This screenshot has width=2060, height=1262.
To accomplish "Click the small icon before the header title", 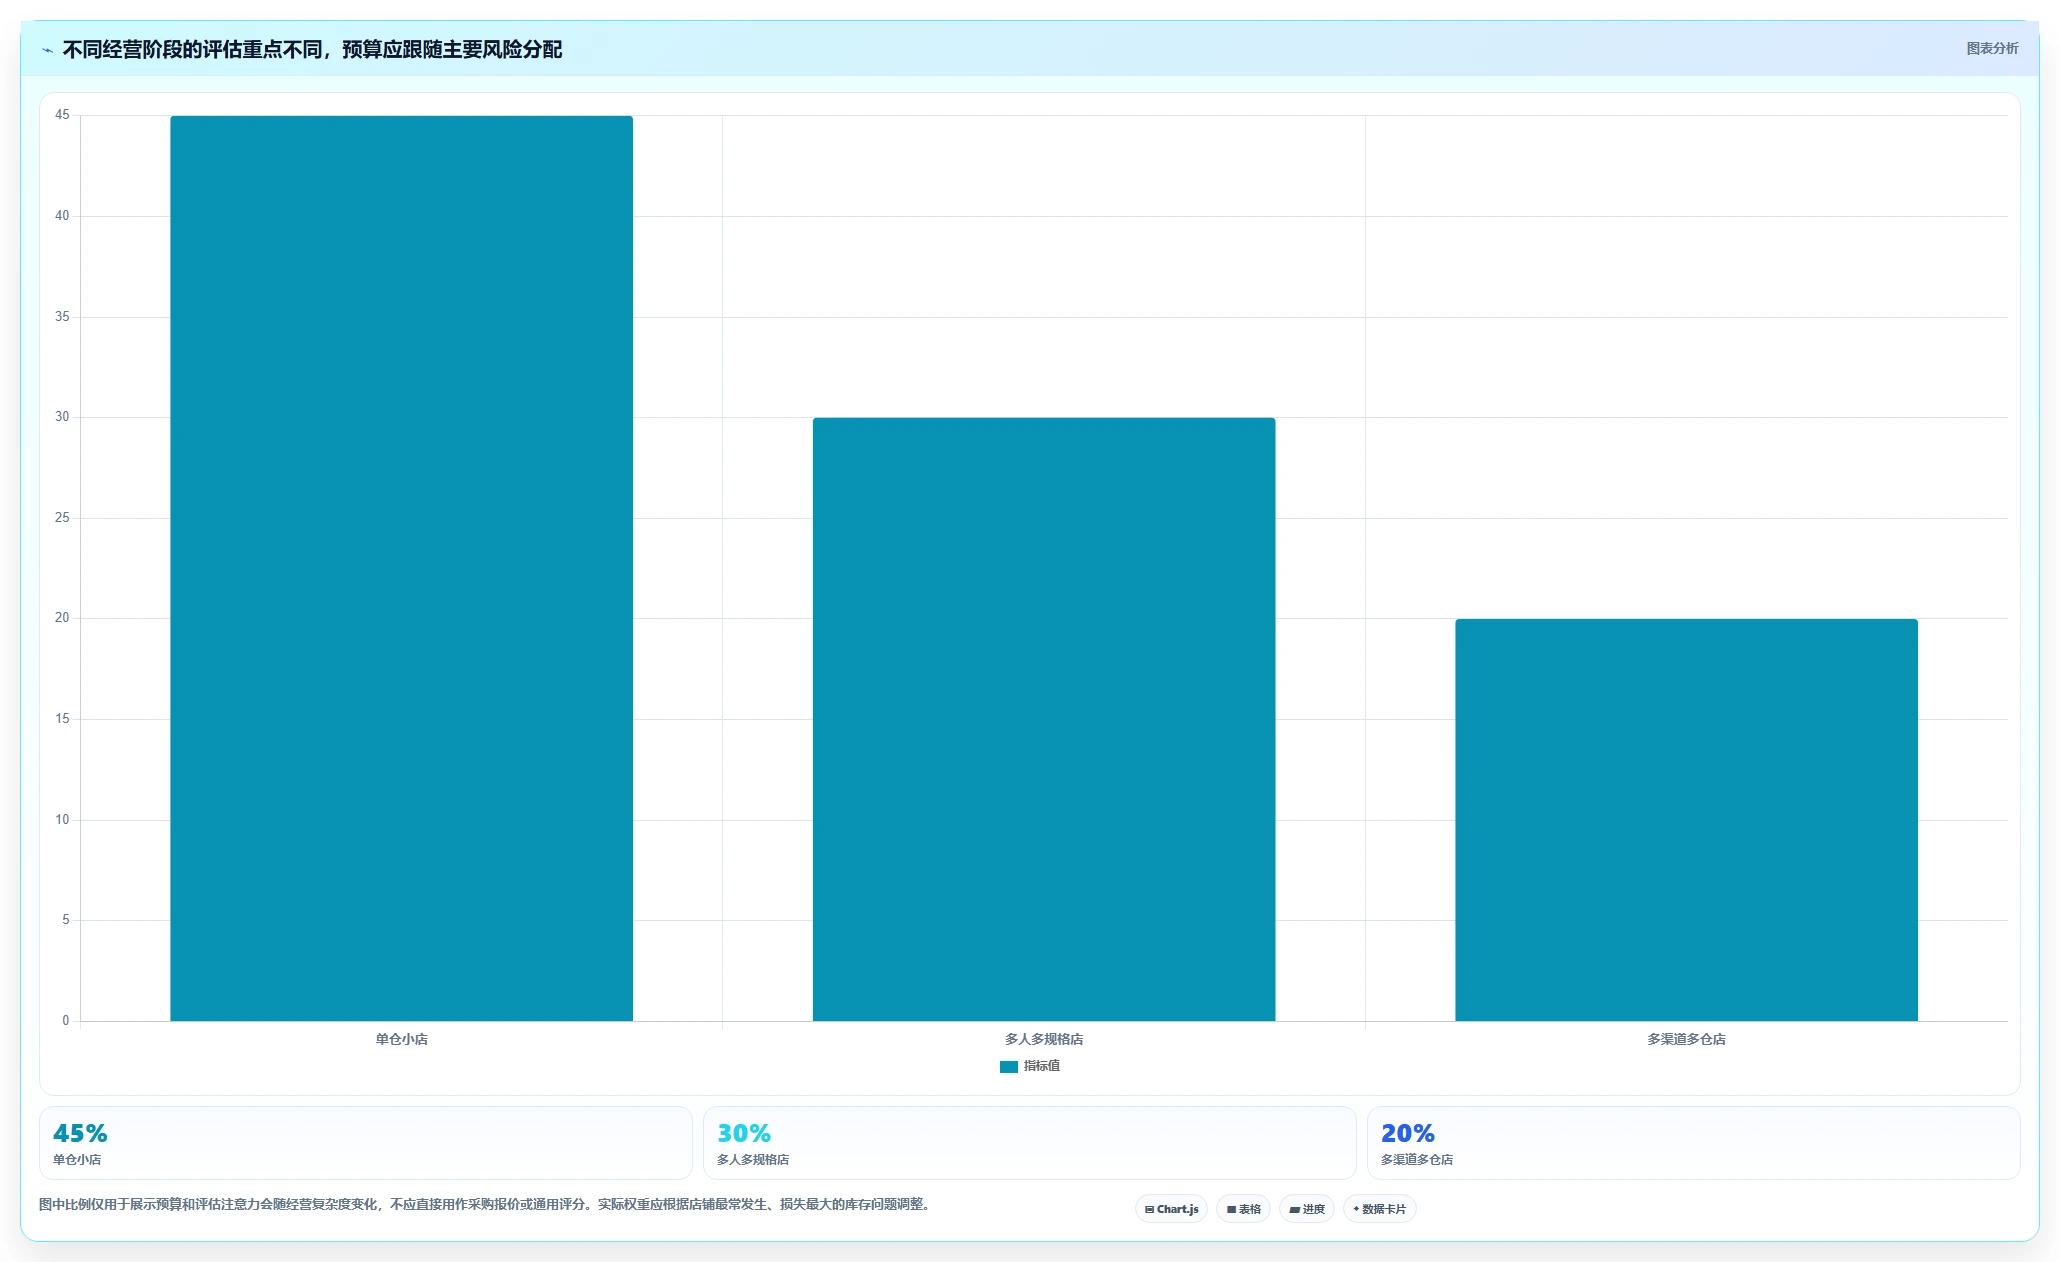I will pyautogui.click(x=47, y=50).
